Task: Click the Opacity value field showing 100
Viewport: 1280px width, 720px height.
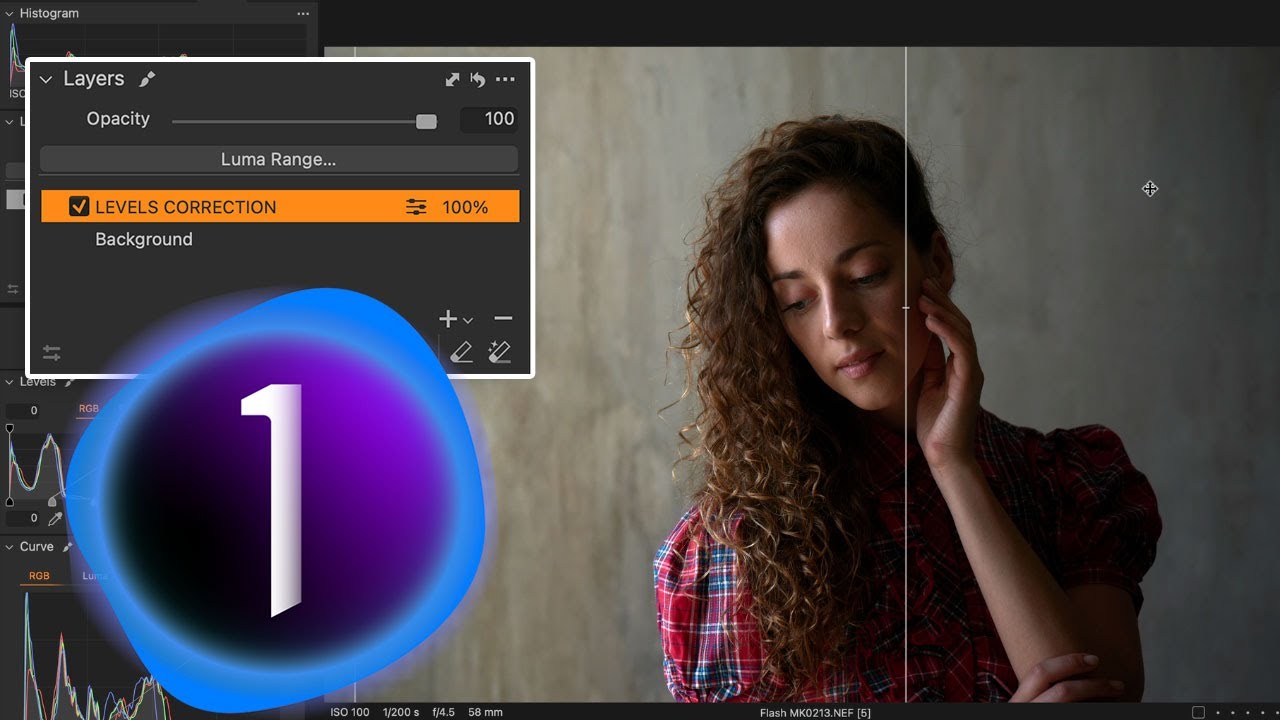Action: 489,119
